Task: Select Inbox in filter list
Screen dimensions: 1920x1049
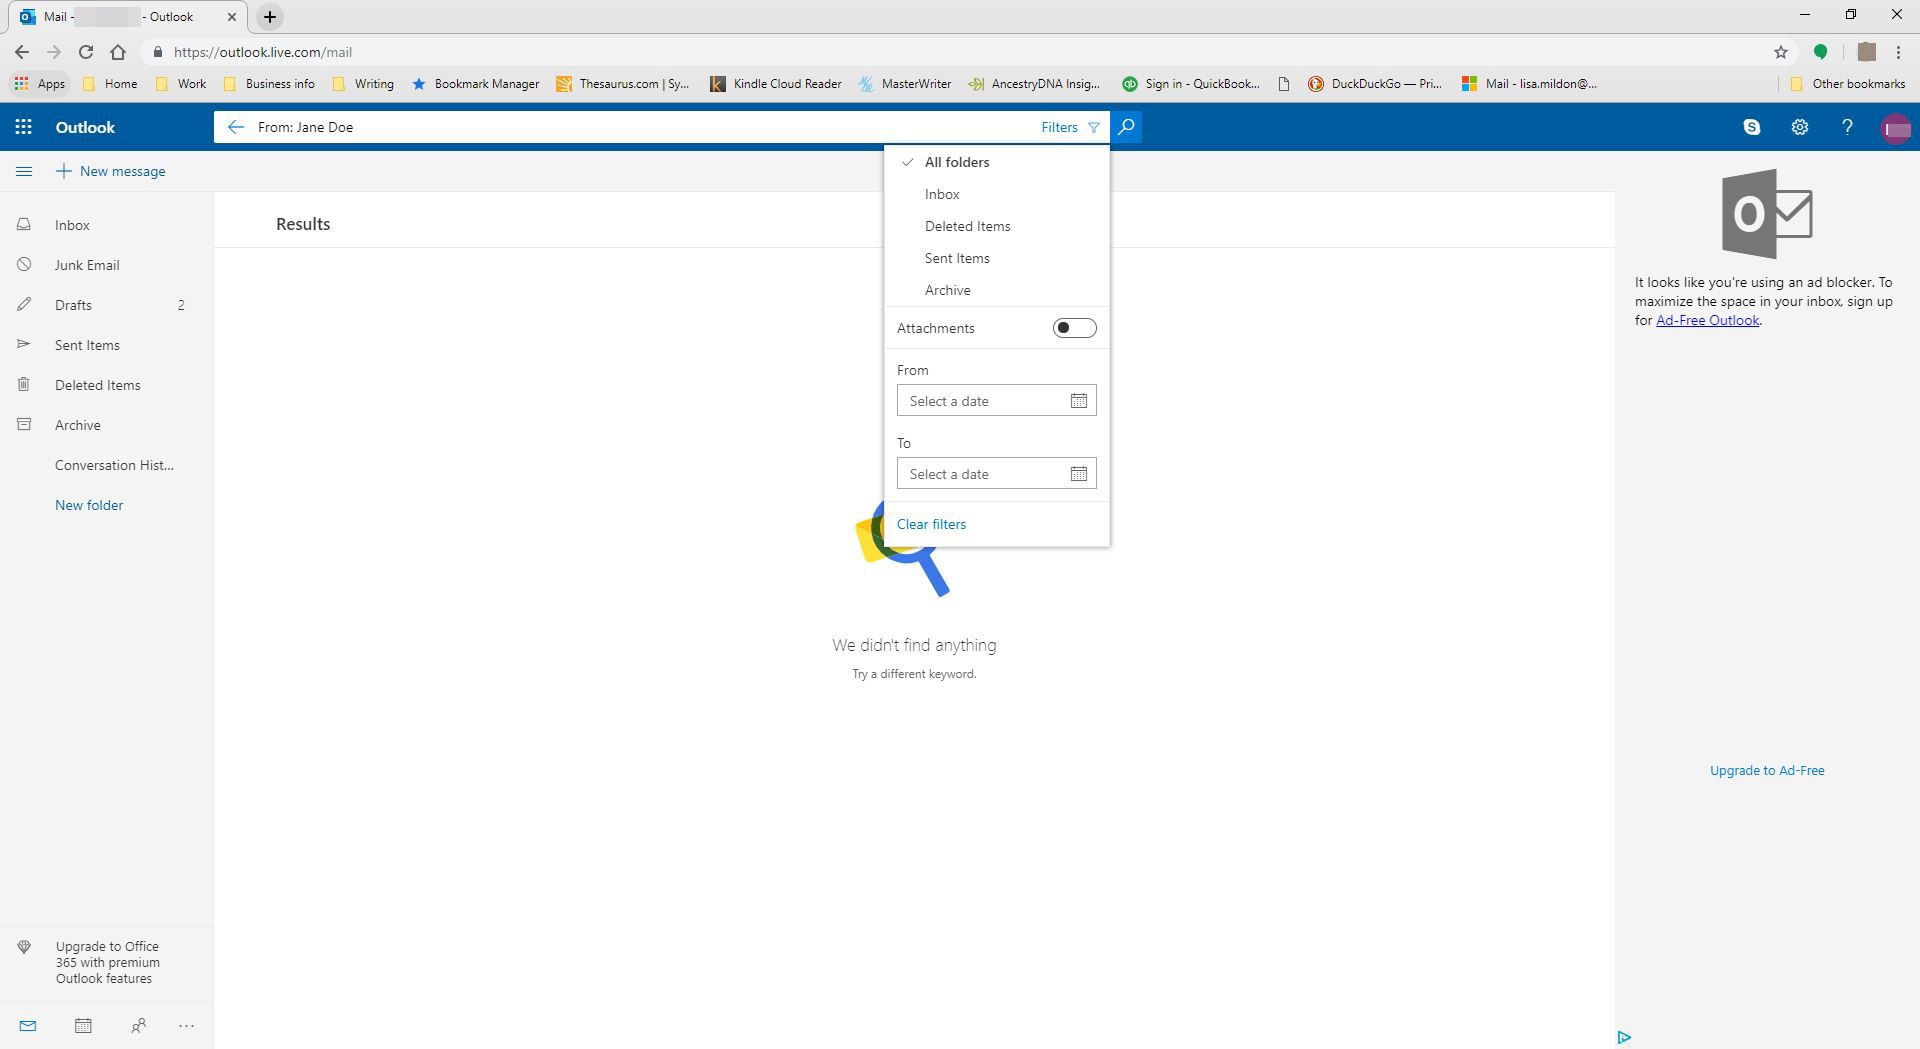Action: (x=997, y=194)
